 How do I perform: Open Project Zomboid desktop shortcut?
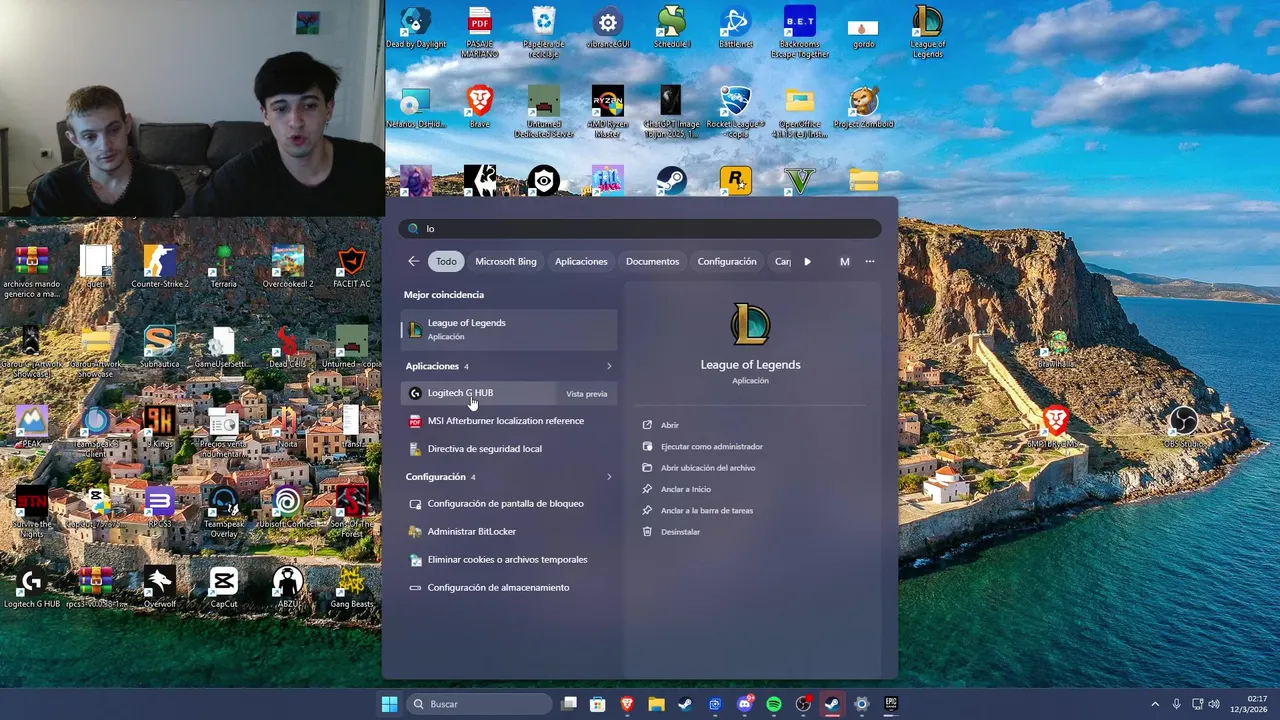pyautogui.click(x=864, y=108)
